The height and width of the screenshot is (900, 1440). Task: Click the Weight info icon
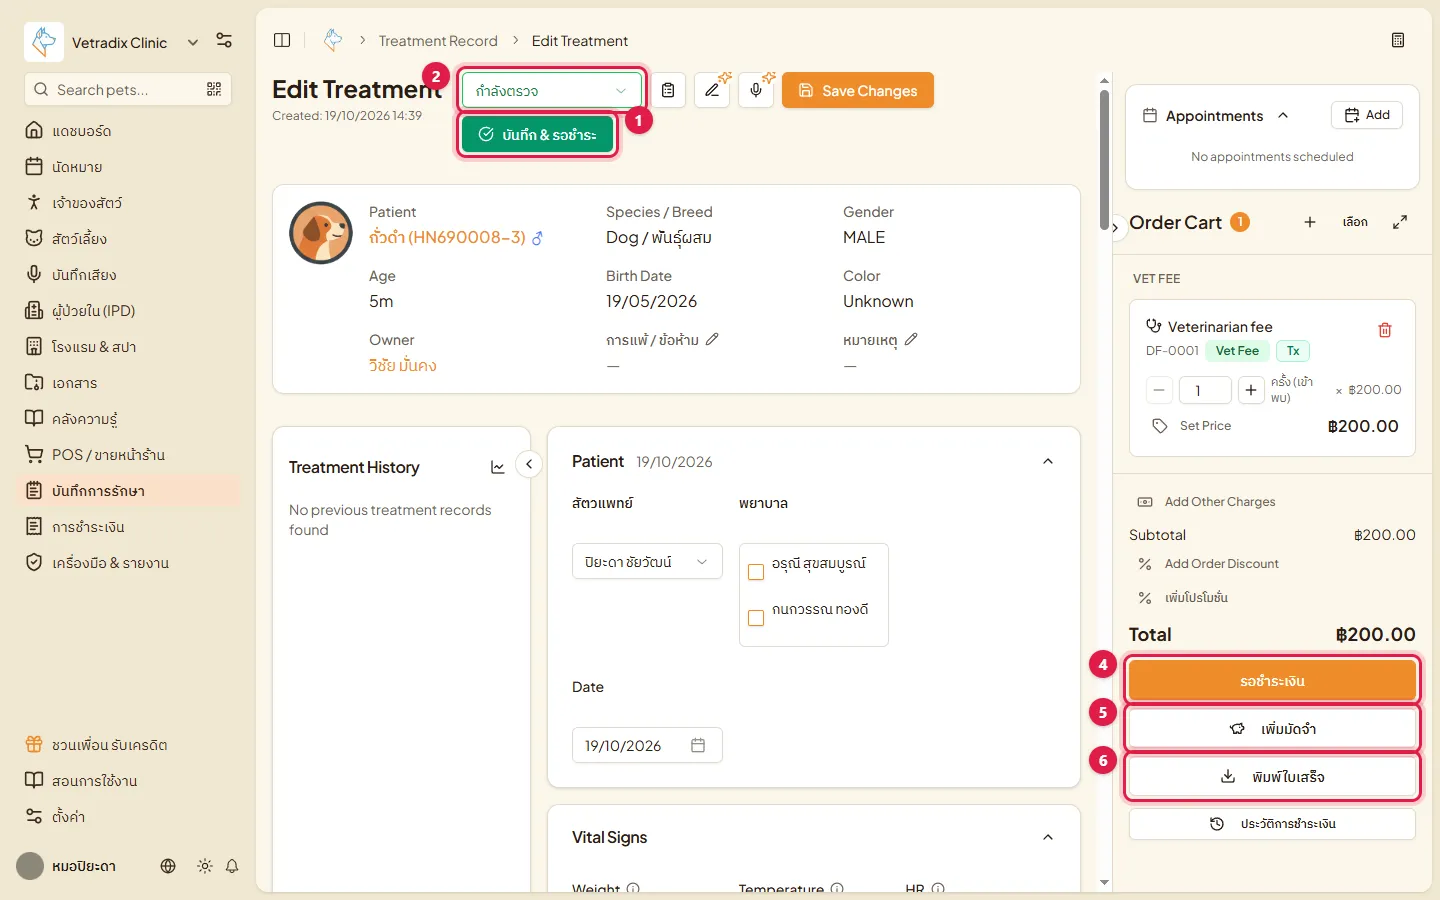point(633,888)
